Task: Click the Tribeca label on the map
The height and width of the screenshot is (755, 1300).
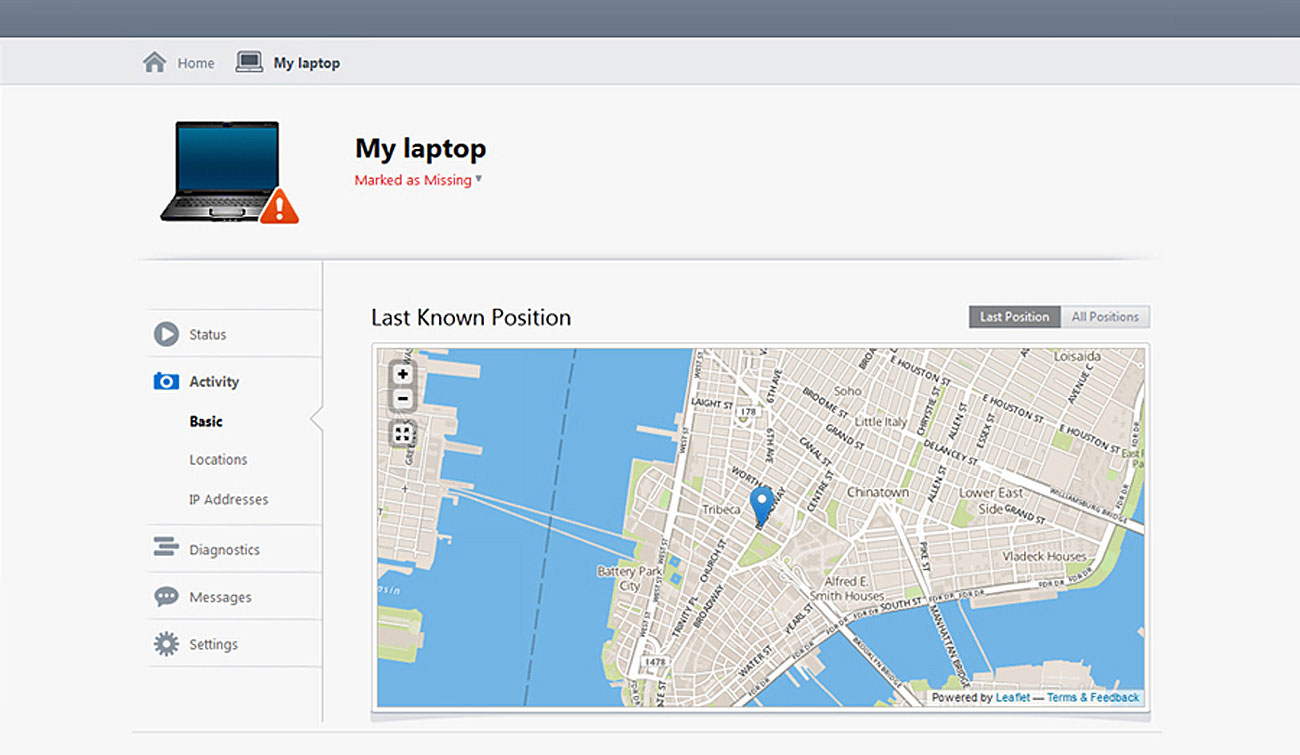Action: (721, 510)
